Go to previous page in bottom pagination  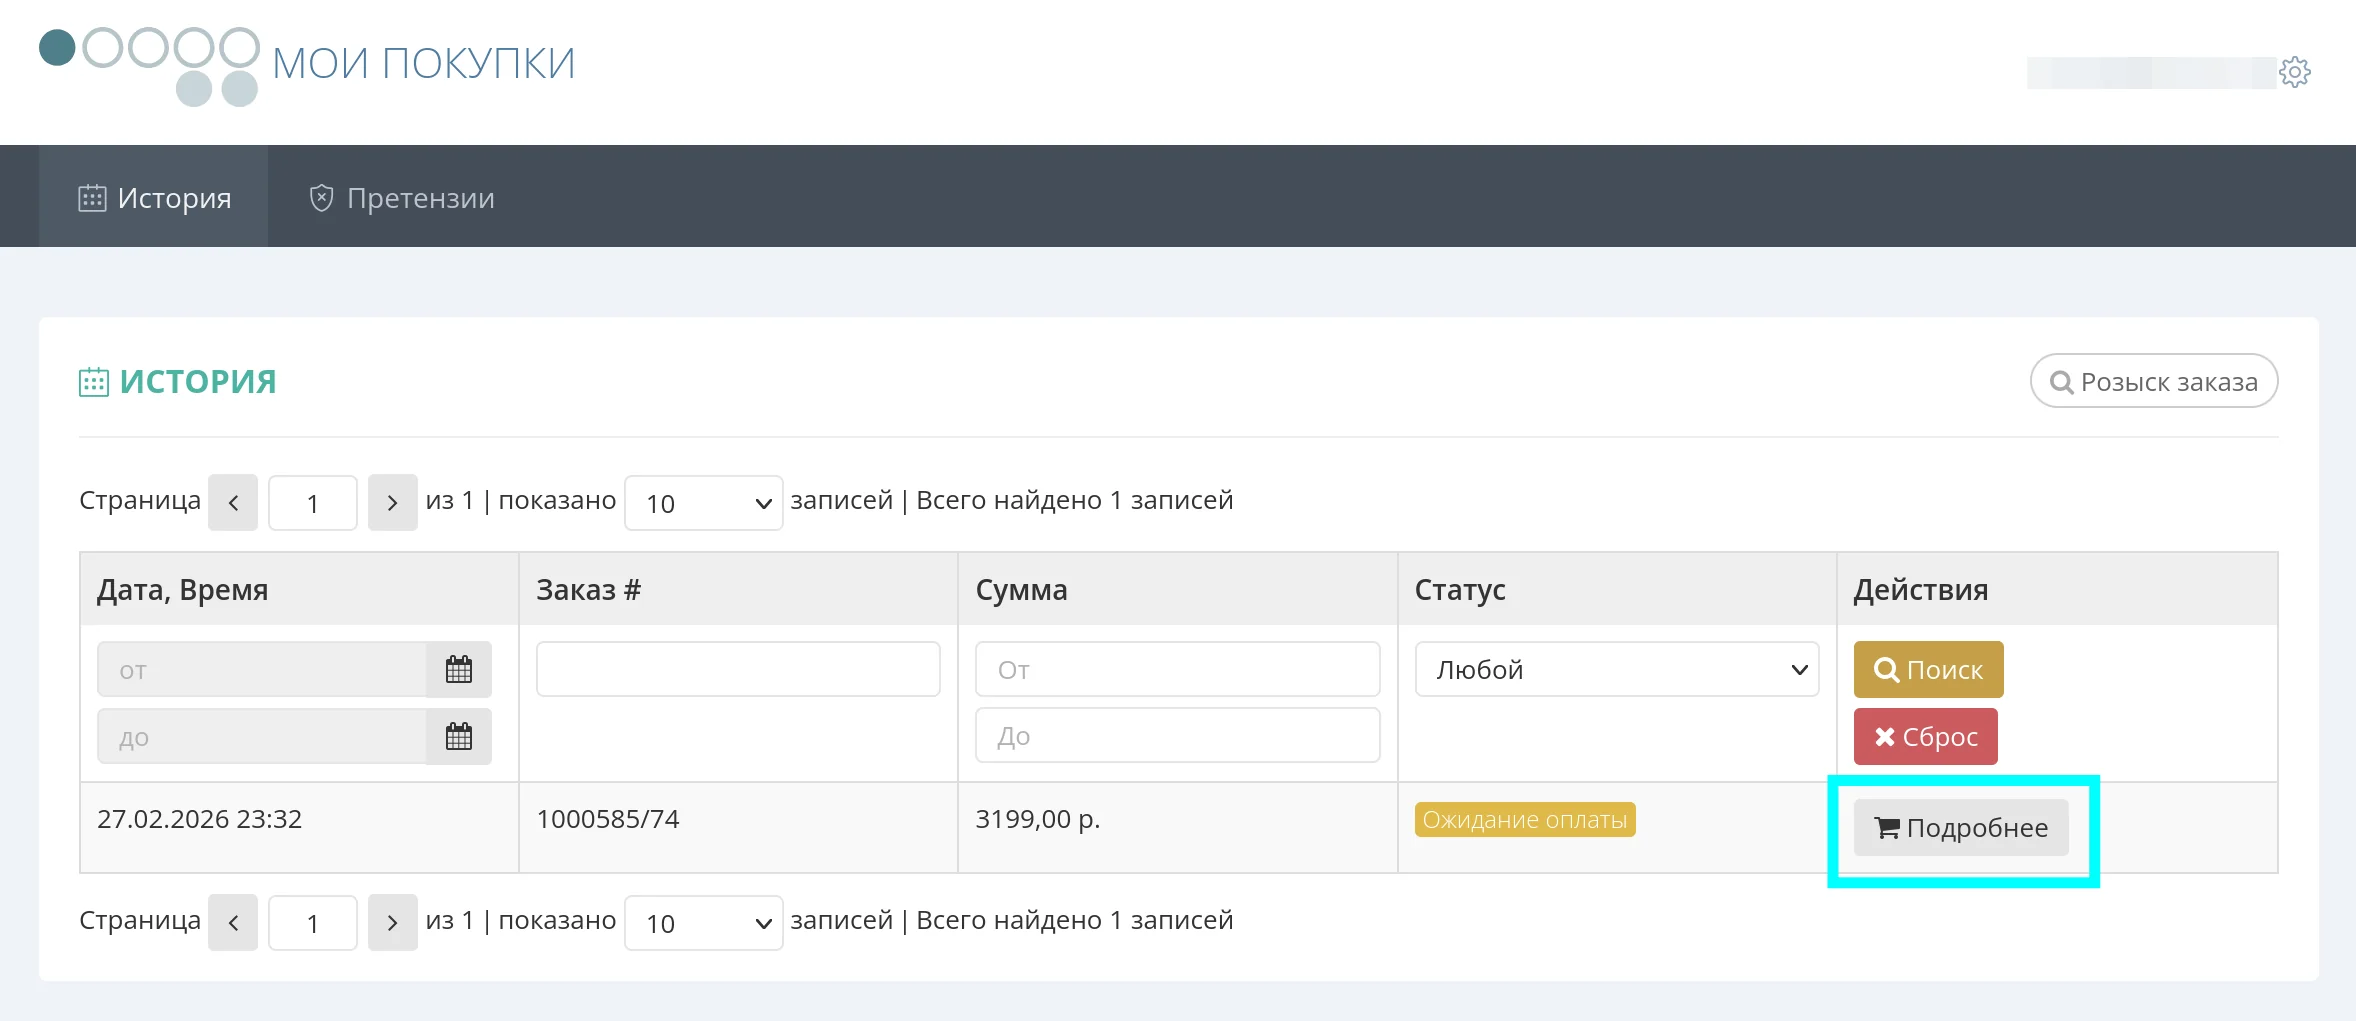(233, 923)
